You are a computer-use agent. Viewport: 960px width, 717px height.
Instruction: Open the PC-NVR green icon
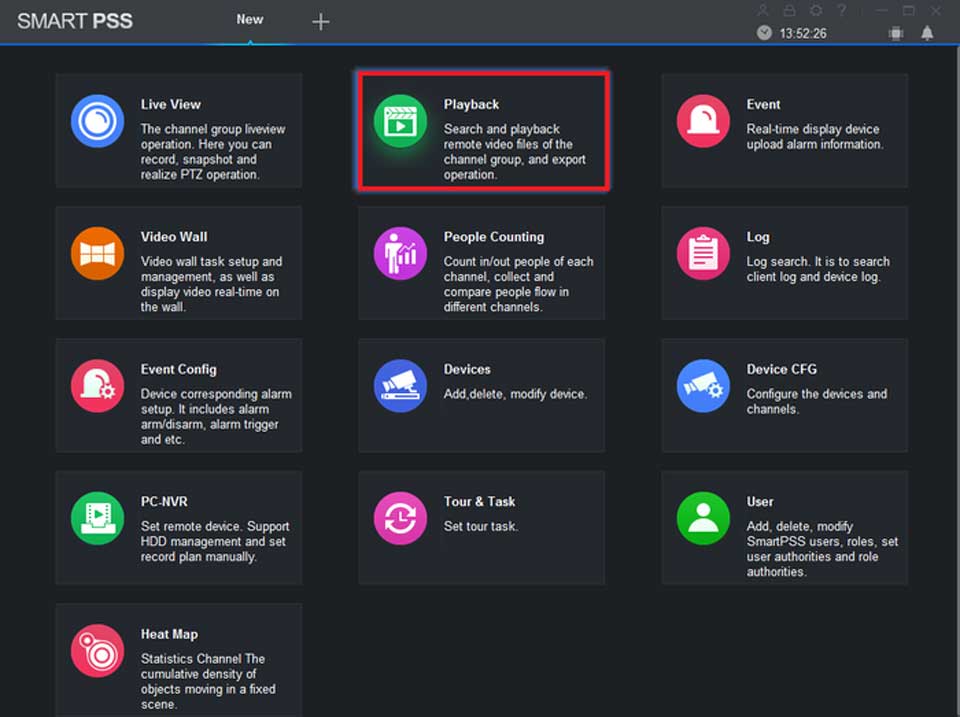(97, 518)
